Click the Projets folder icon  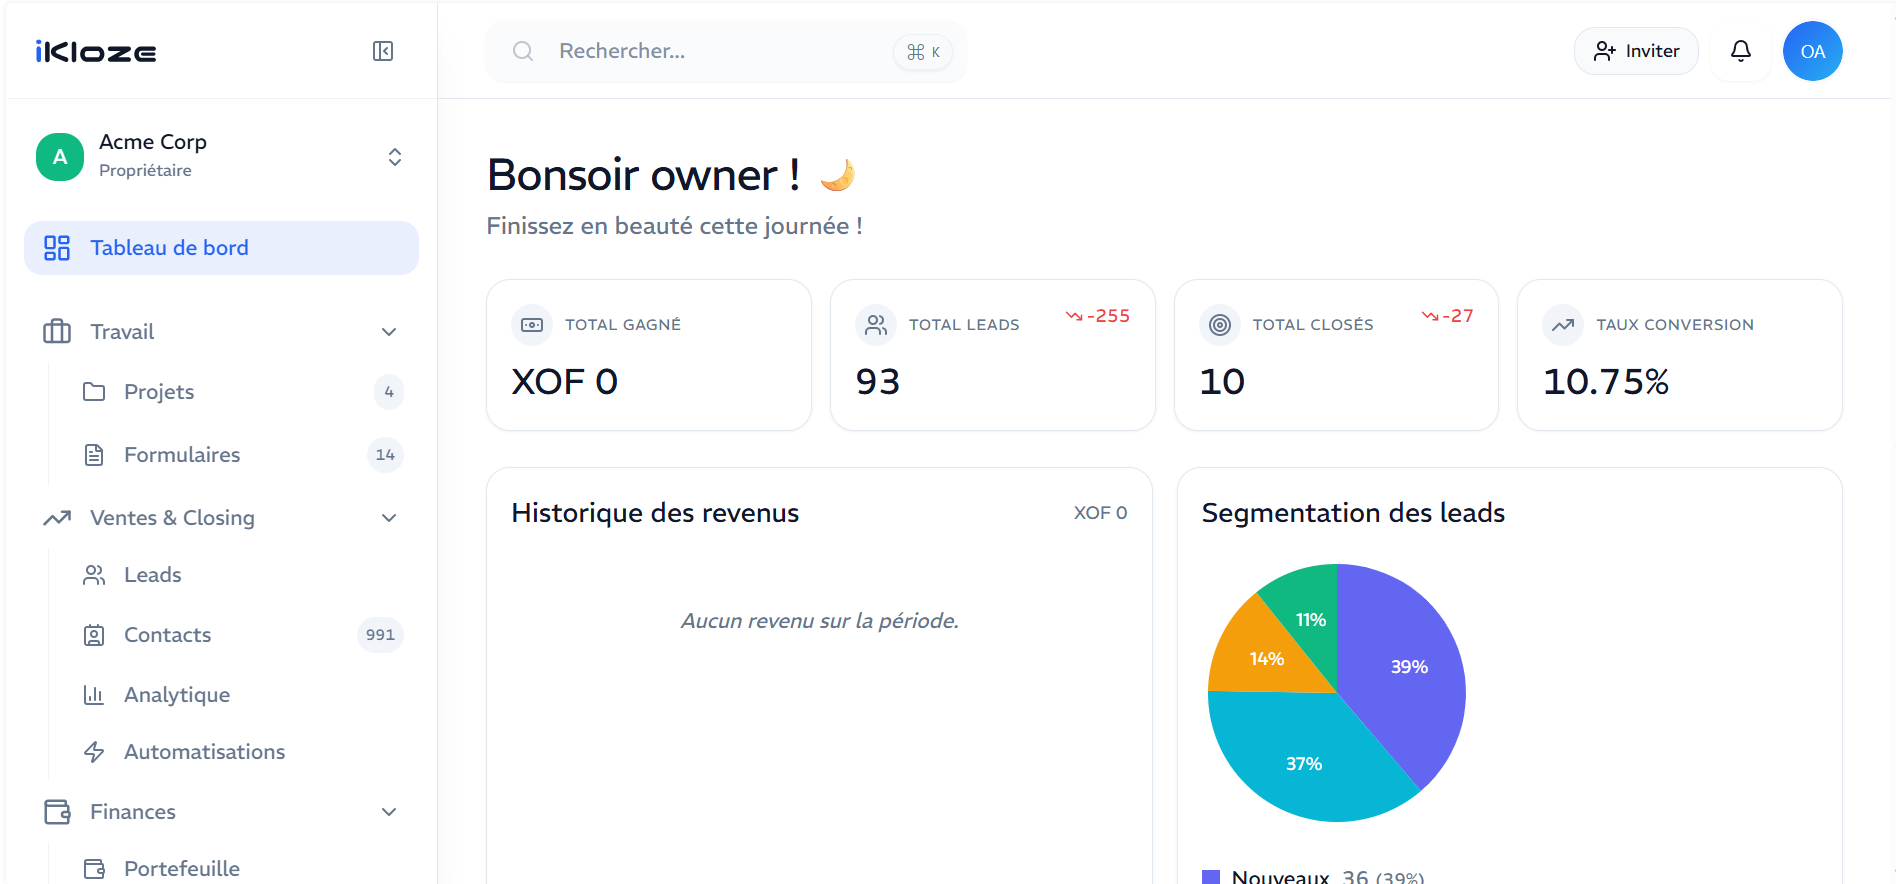[94, 391]
